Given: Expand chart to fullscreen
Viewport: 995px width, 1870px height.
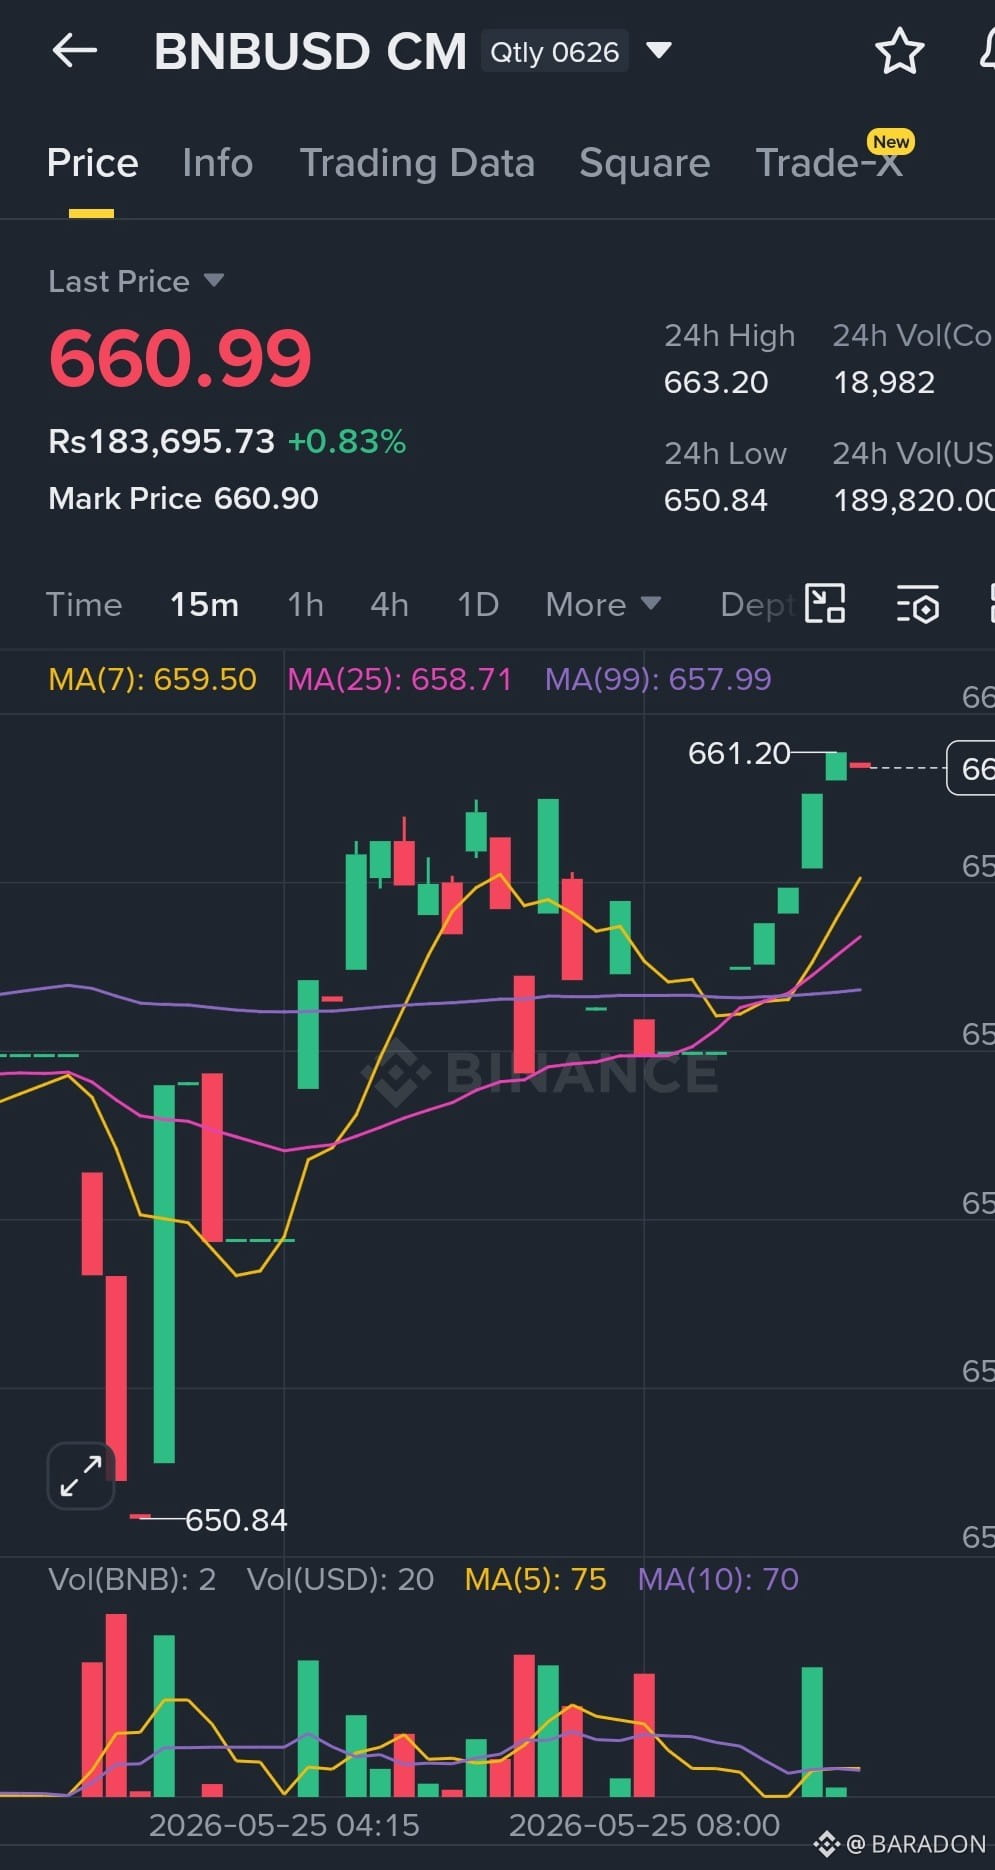Looking at the screenshot, I should point(81,1476).
